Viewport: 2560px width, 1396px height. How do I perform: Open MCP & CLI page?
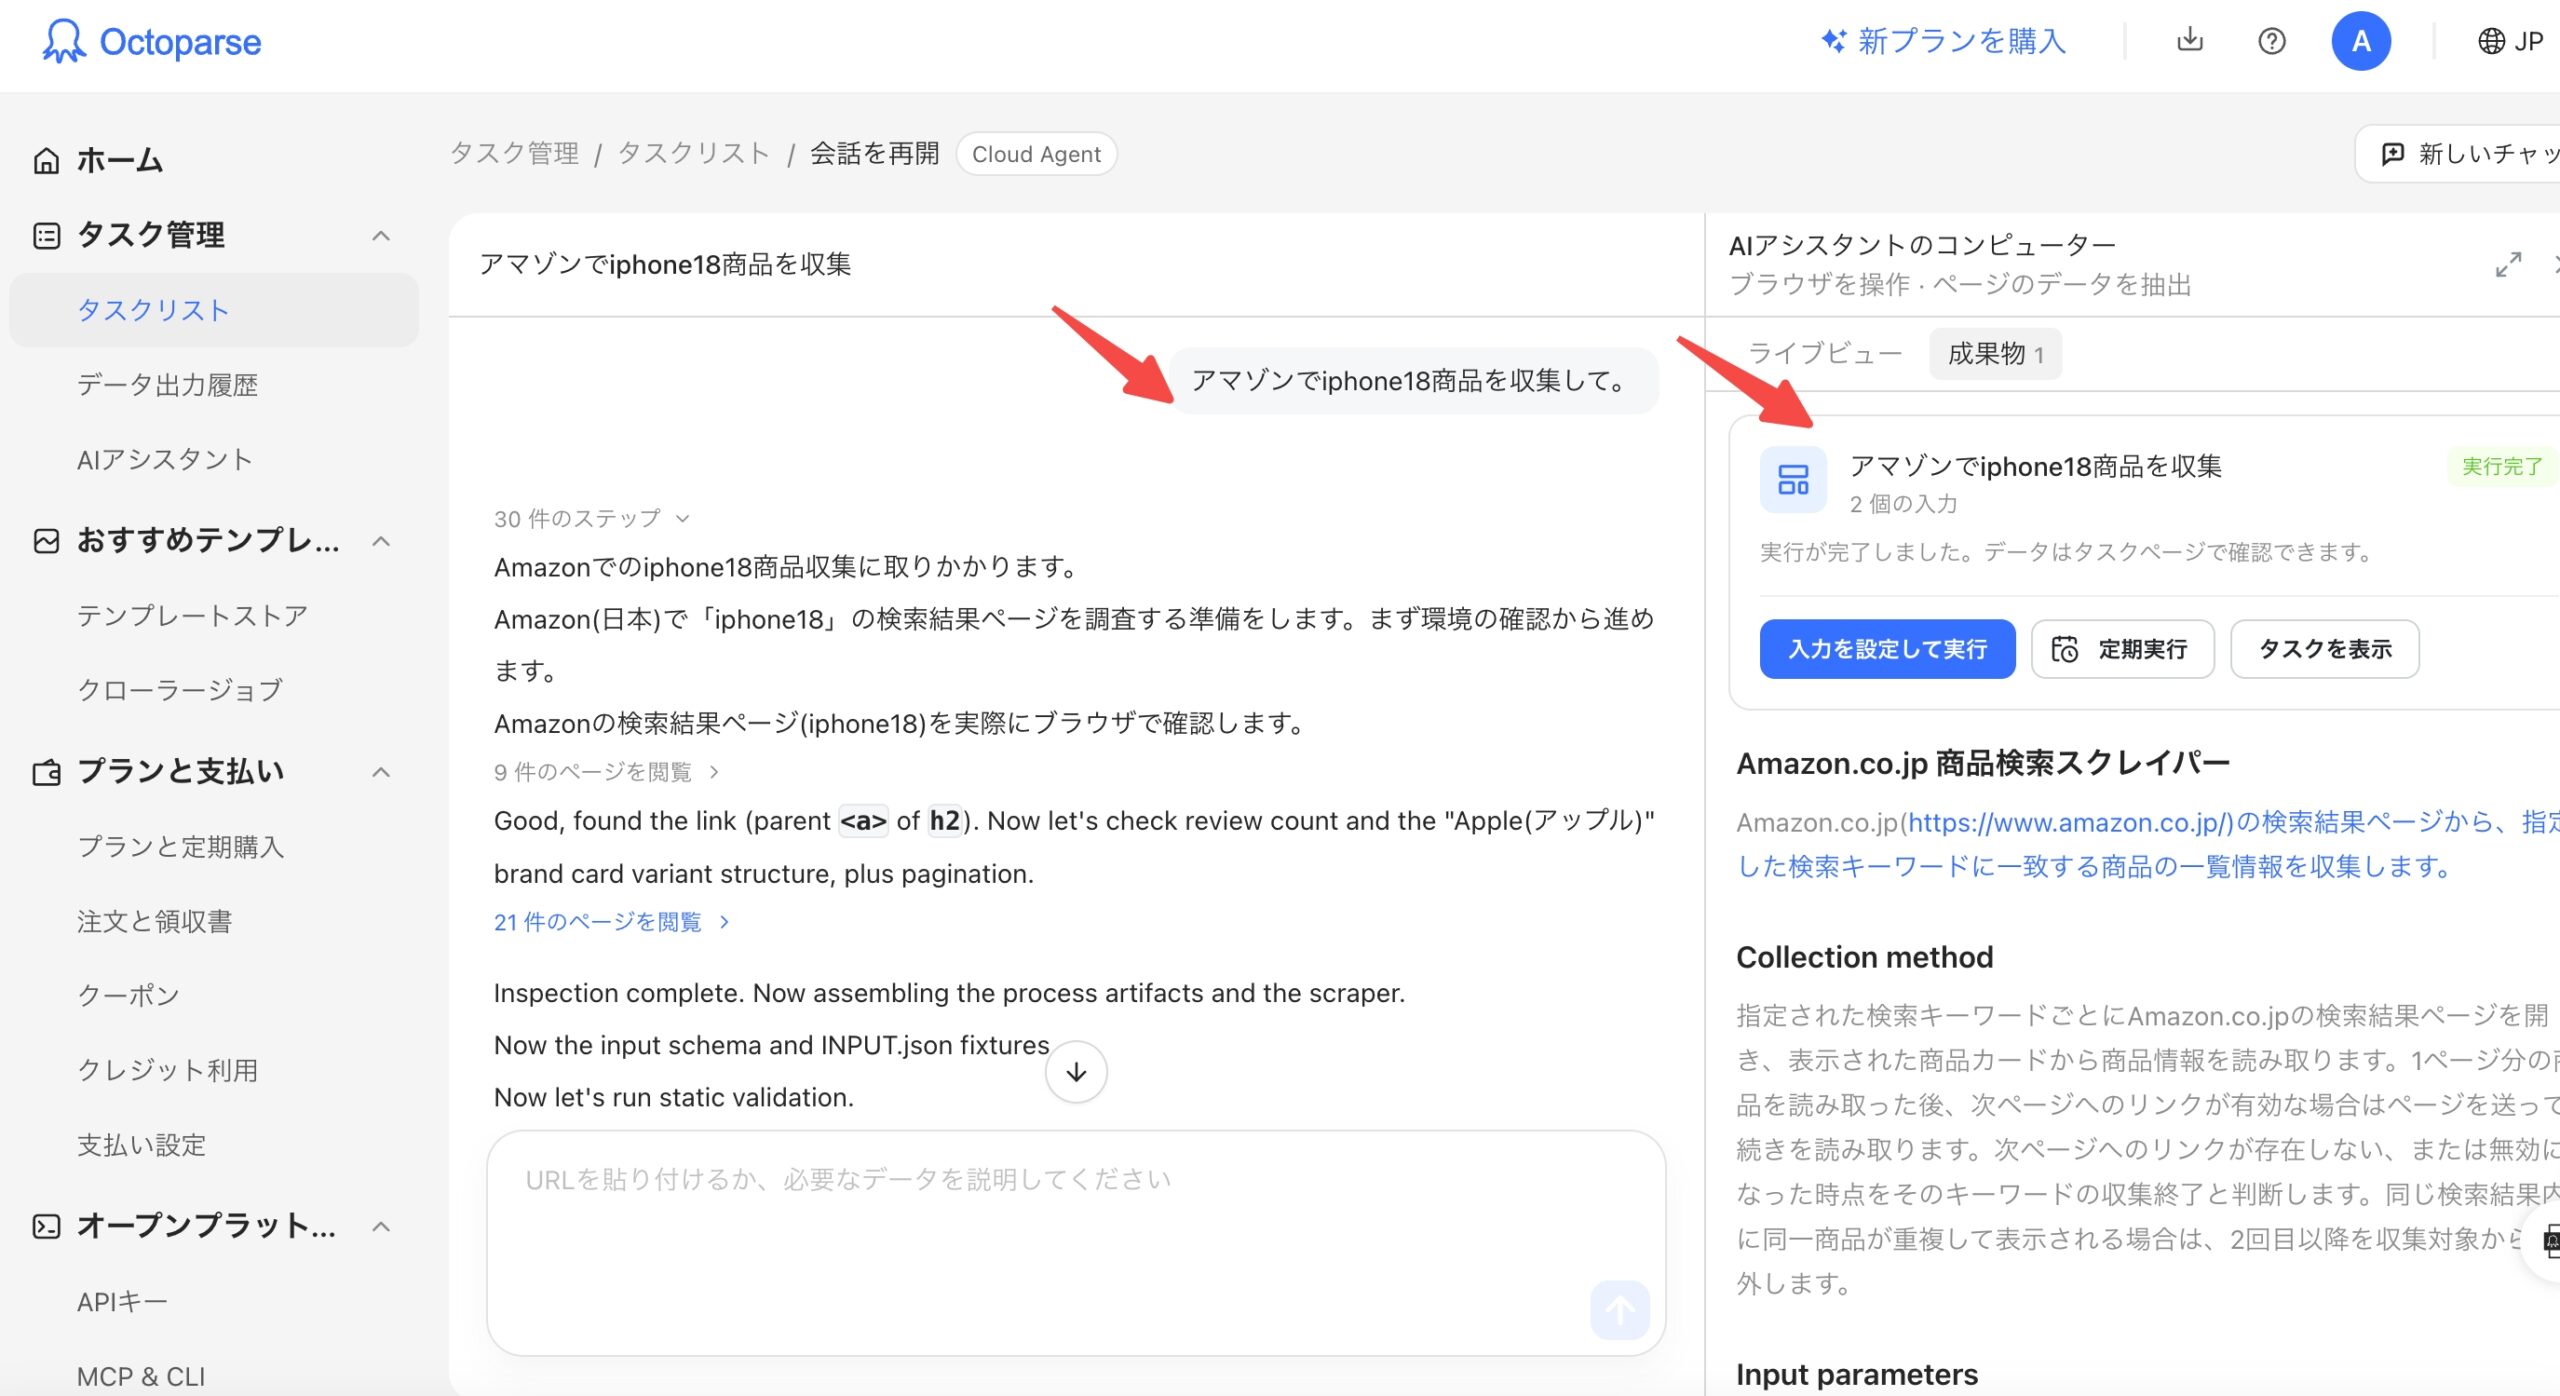pos(141,1377)
